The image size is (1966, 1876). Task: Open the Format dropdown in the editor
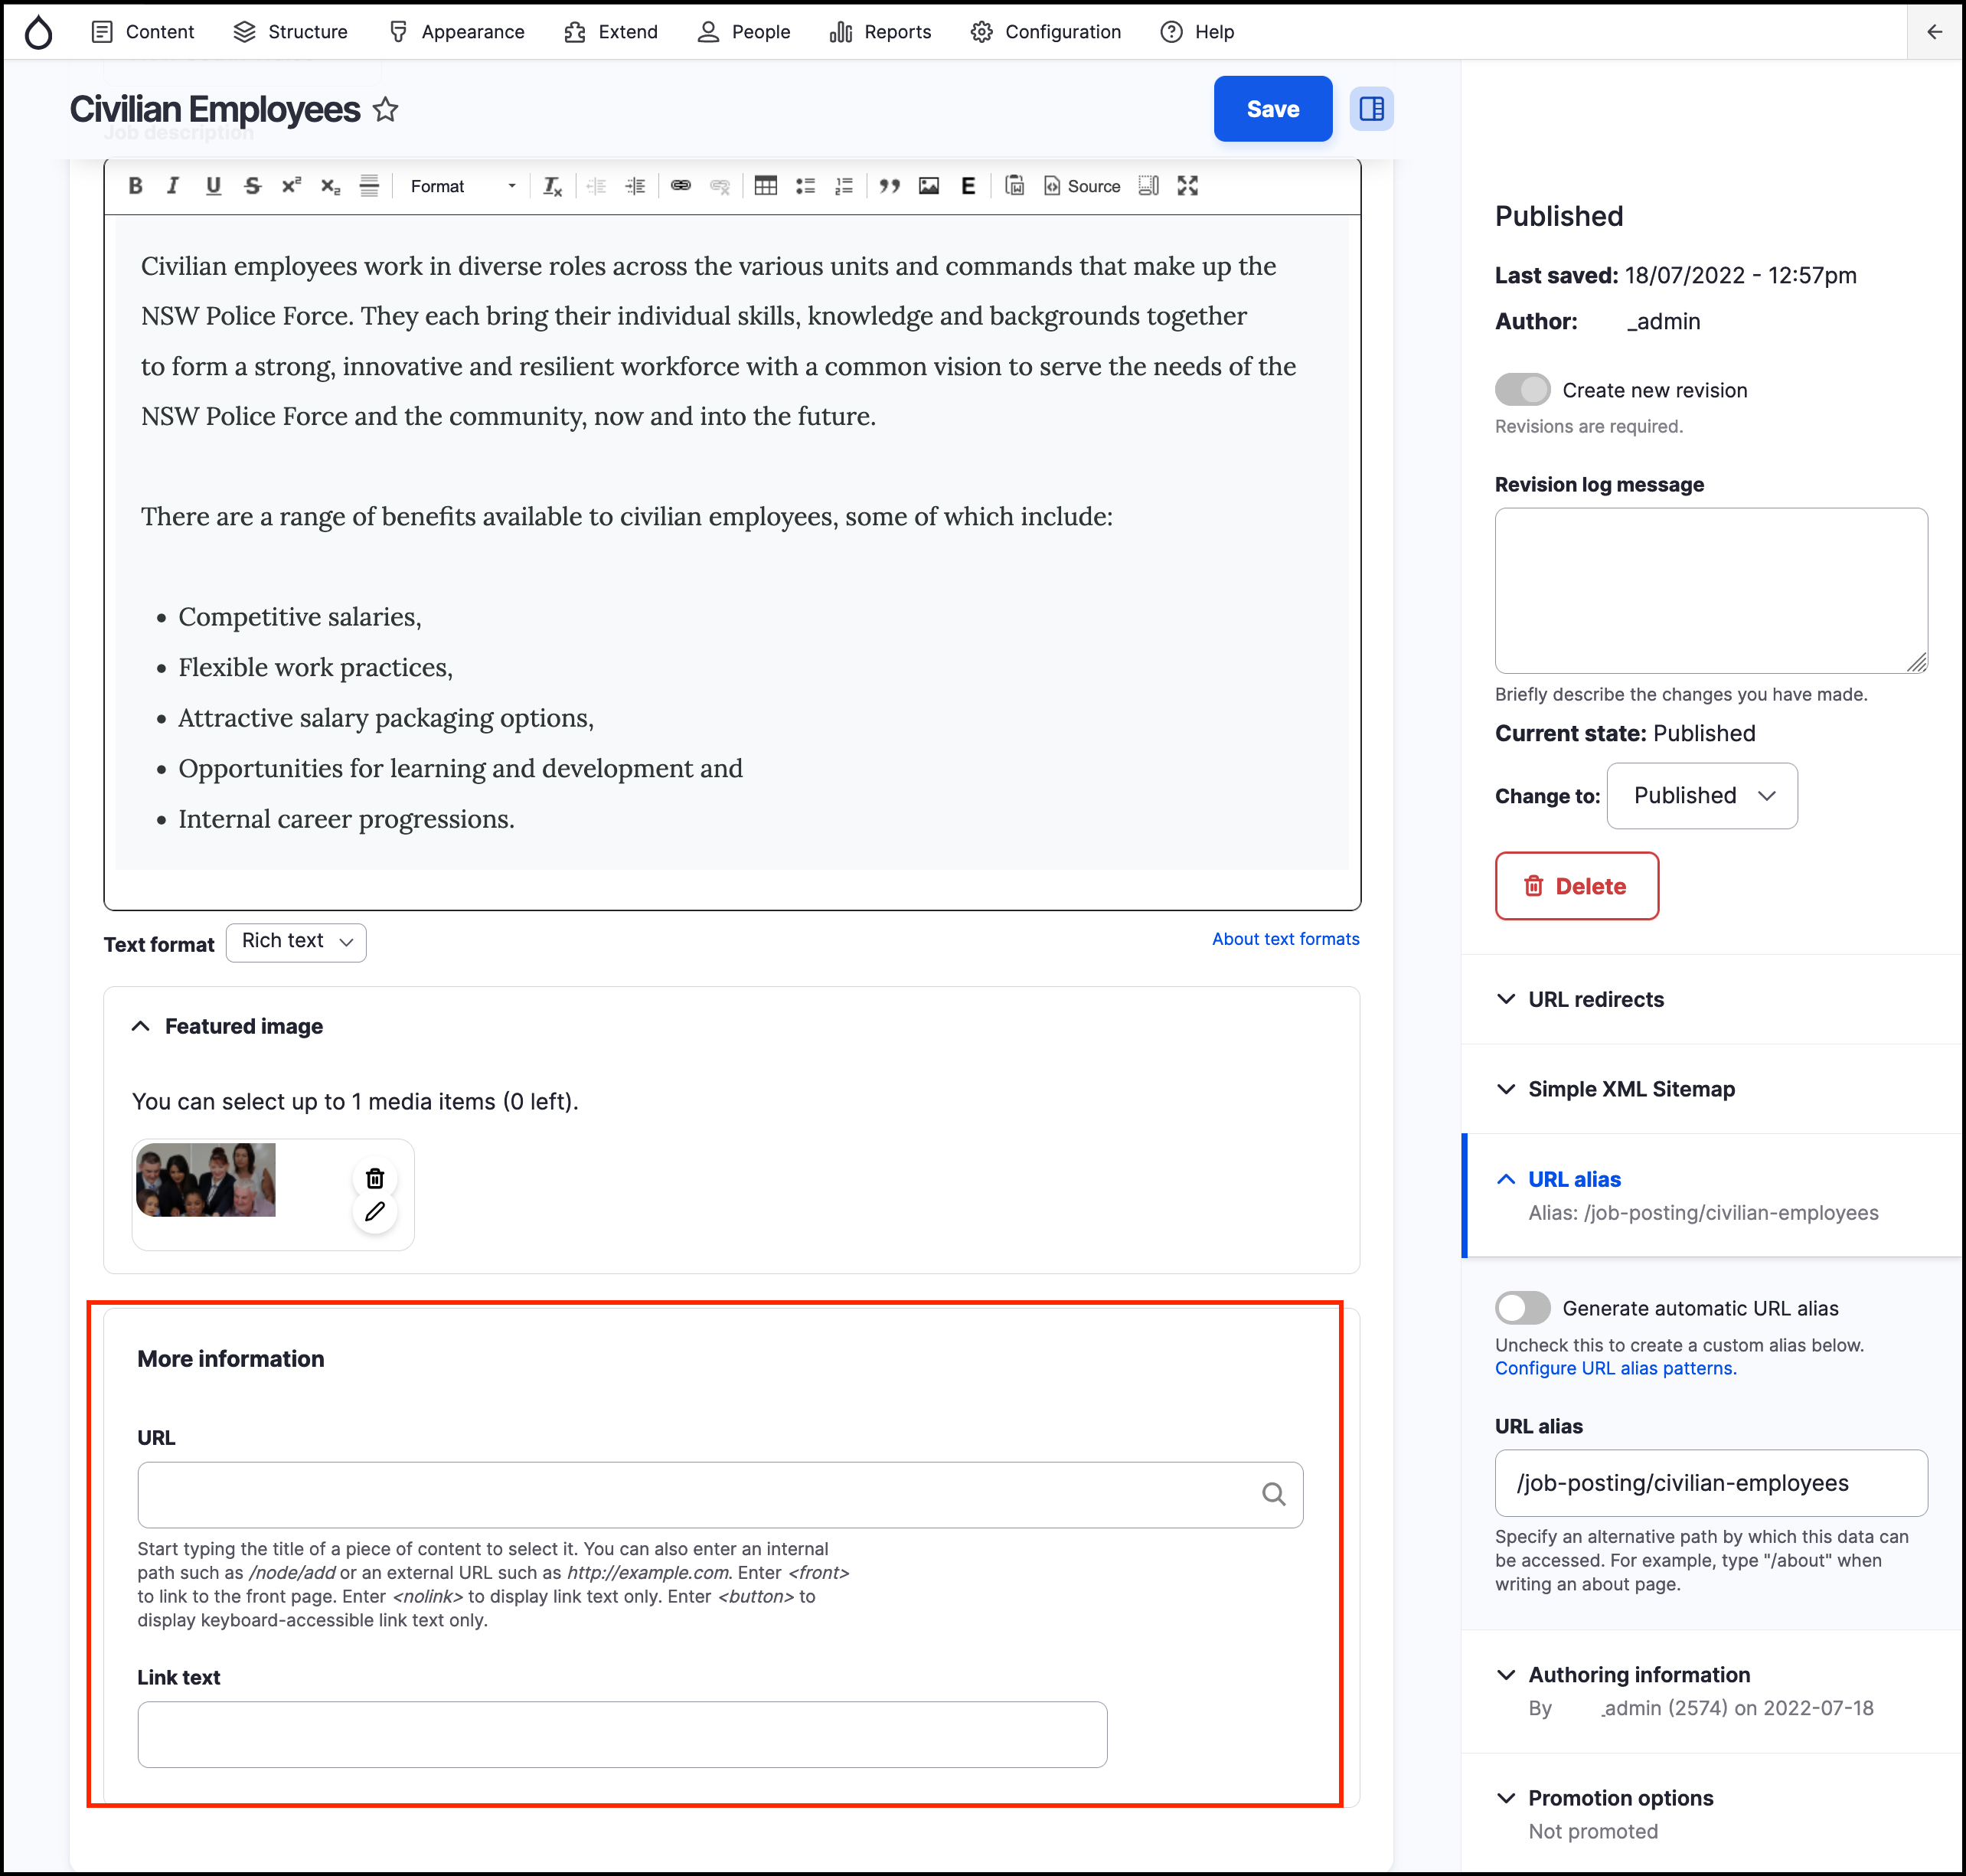tap(462, 186)
